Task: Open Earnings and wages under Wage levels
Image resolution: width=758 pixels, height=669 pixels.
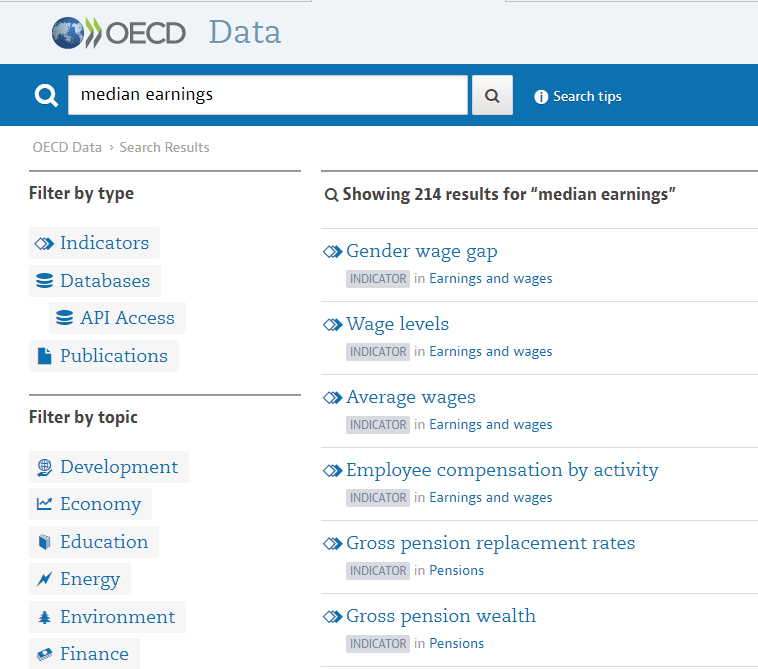Action: [x=491, y=352]
